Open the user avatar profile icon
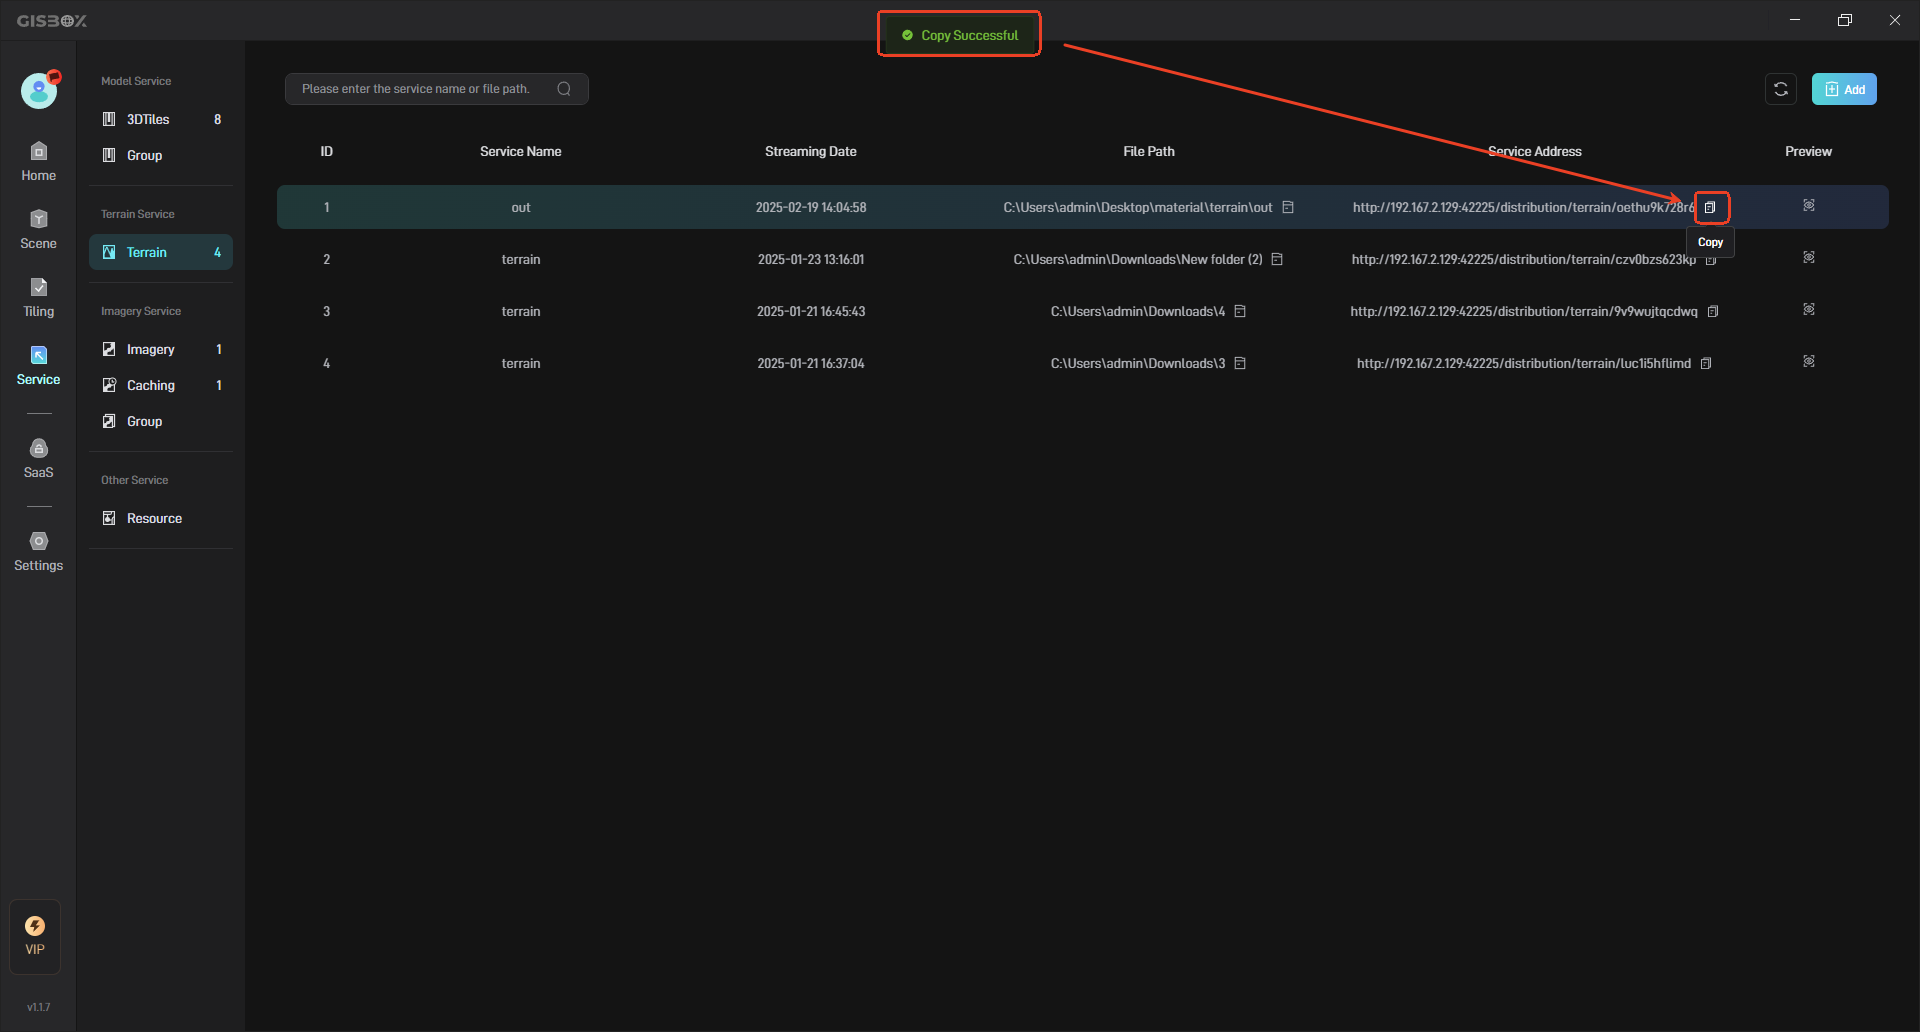 point(39,91)
